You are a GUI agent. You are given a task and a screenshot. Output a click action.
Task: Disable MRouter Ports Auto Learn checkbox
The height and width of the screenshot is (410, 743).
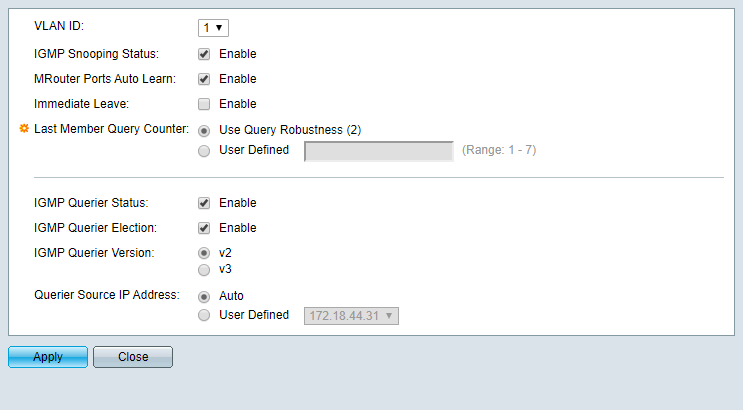click(x=204, y=79)
